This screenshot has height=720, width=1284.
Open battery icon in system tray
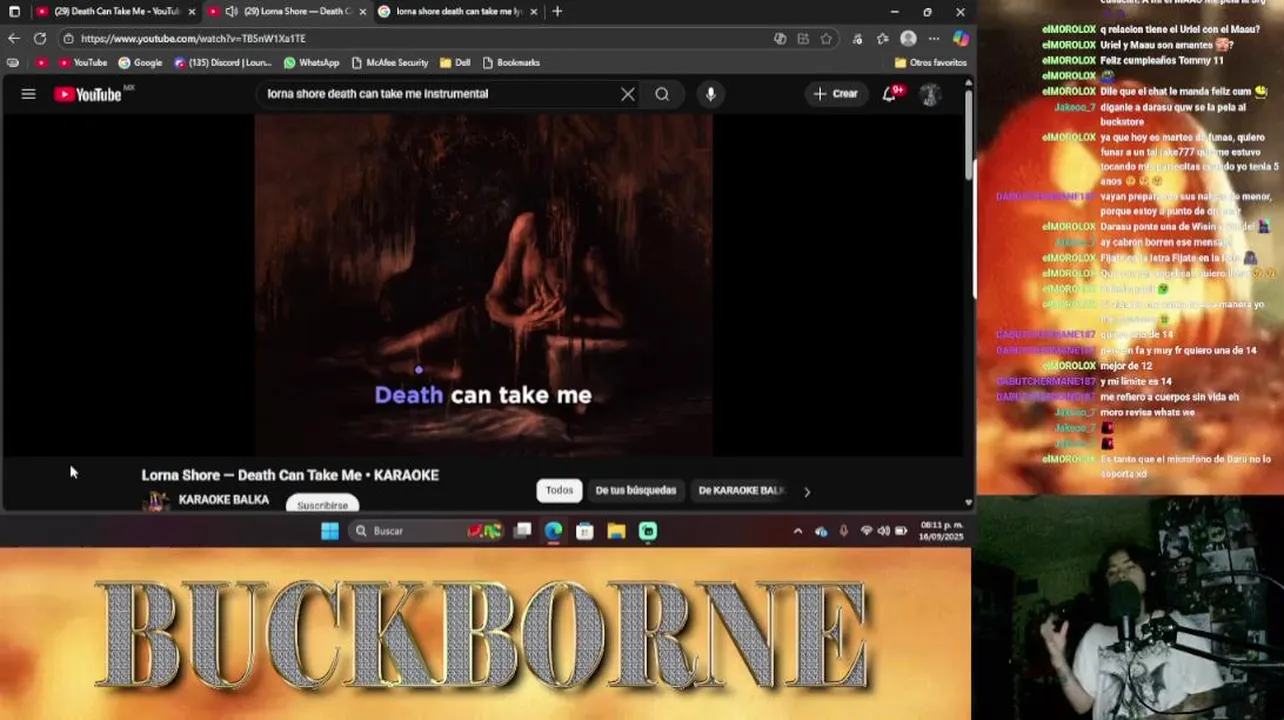[901, 531]
